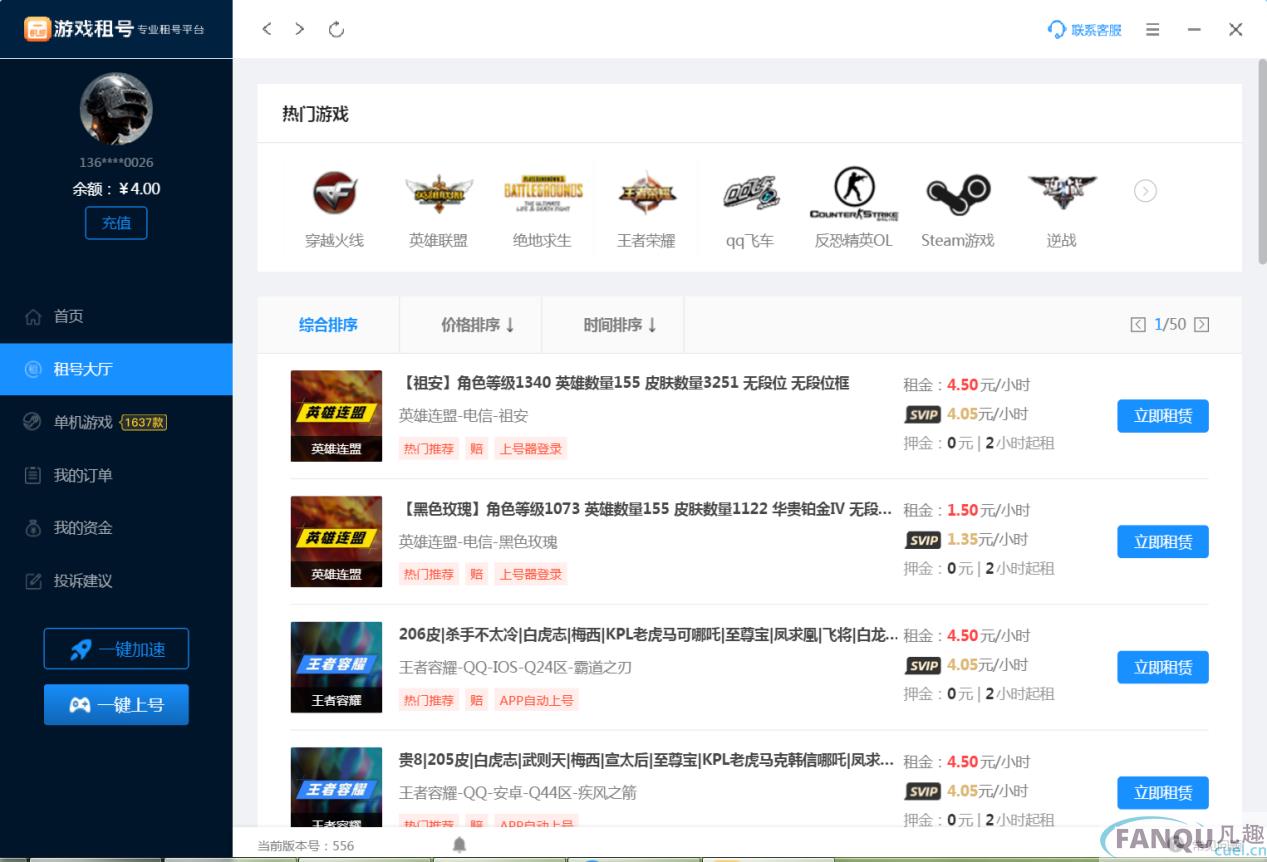Click the 游戏租号 logo
This screenshot has width=1267, height=862.
116,29
